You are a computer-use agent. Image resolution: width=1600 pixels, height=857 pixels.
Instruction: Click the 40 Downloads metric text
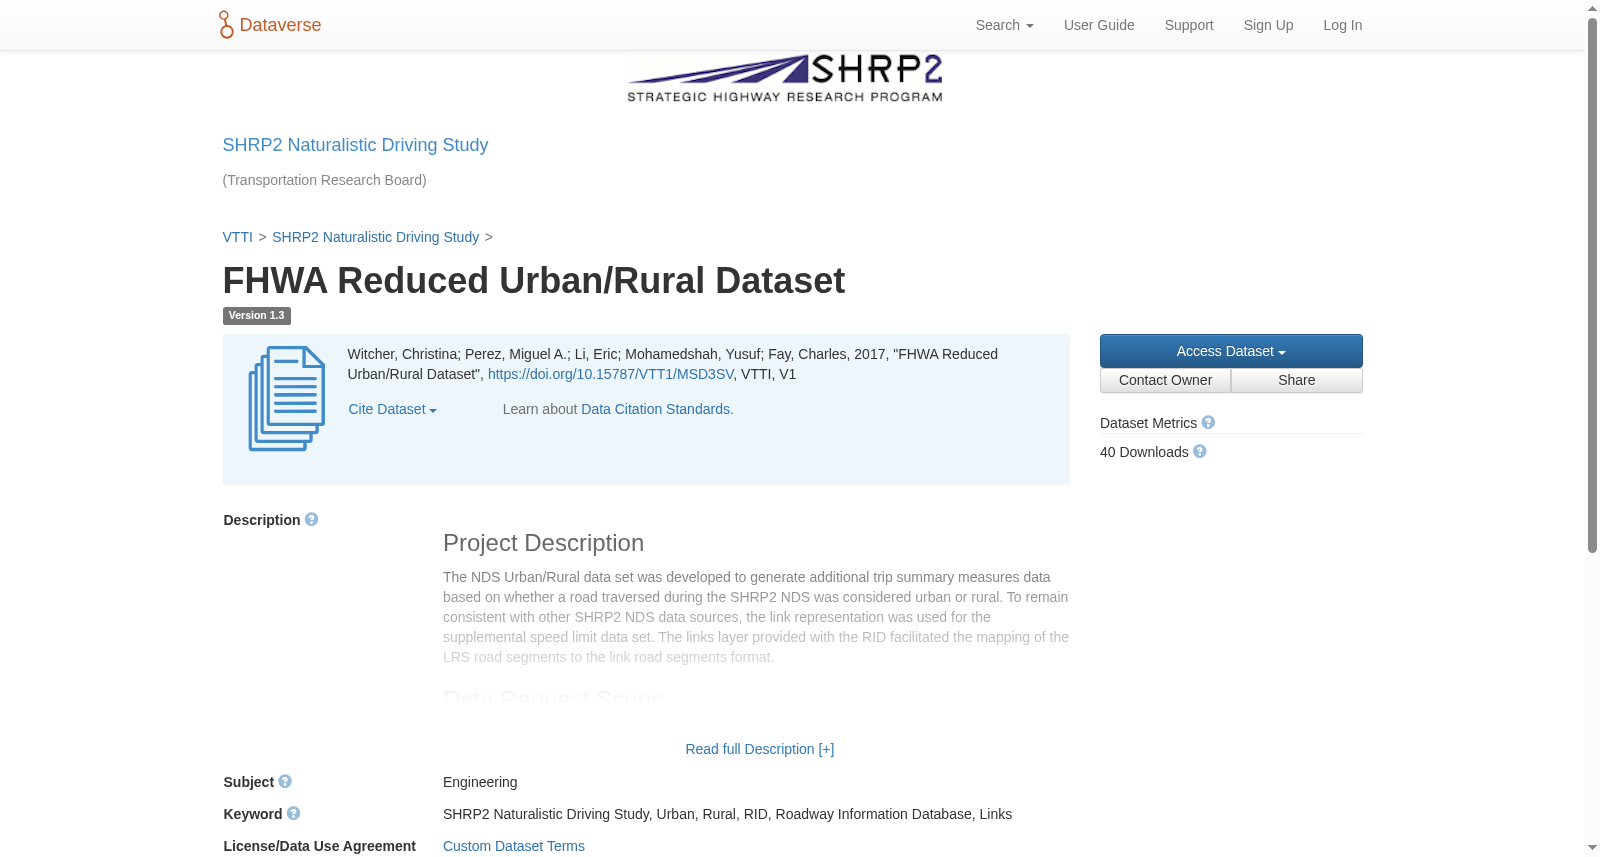click(x=1144, y=452)
